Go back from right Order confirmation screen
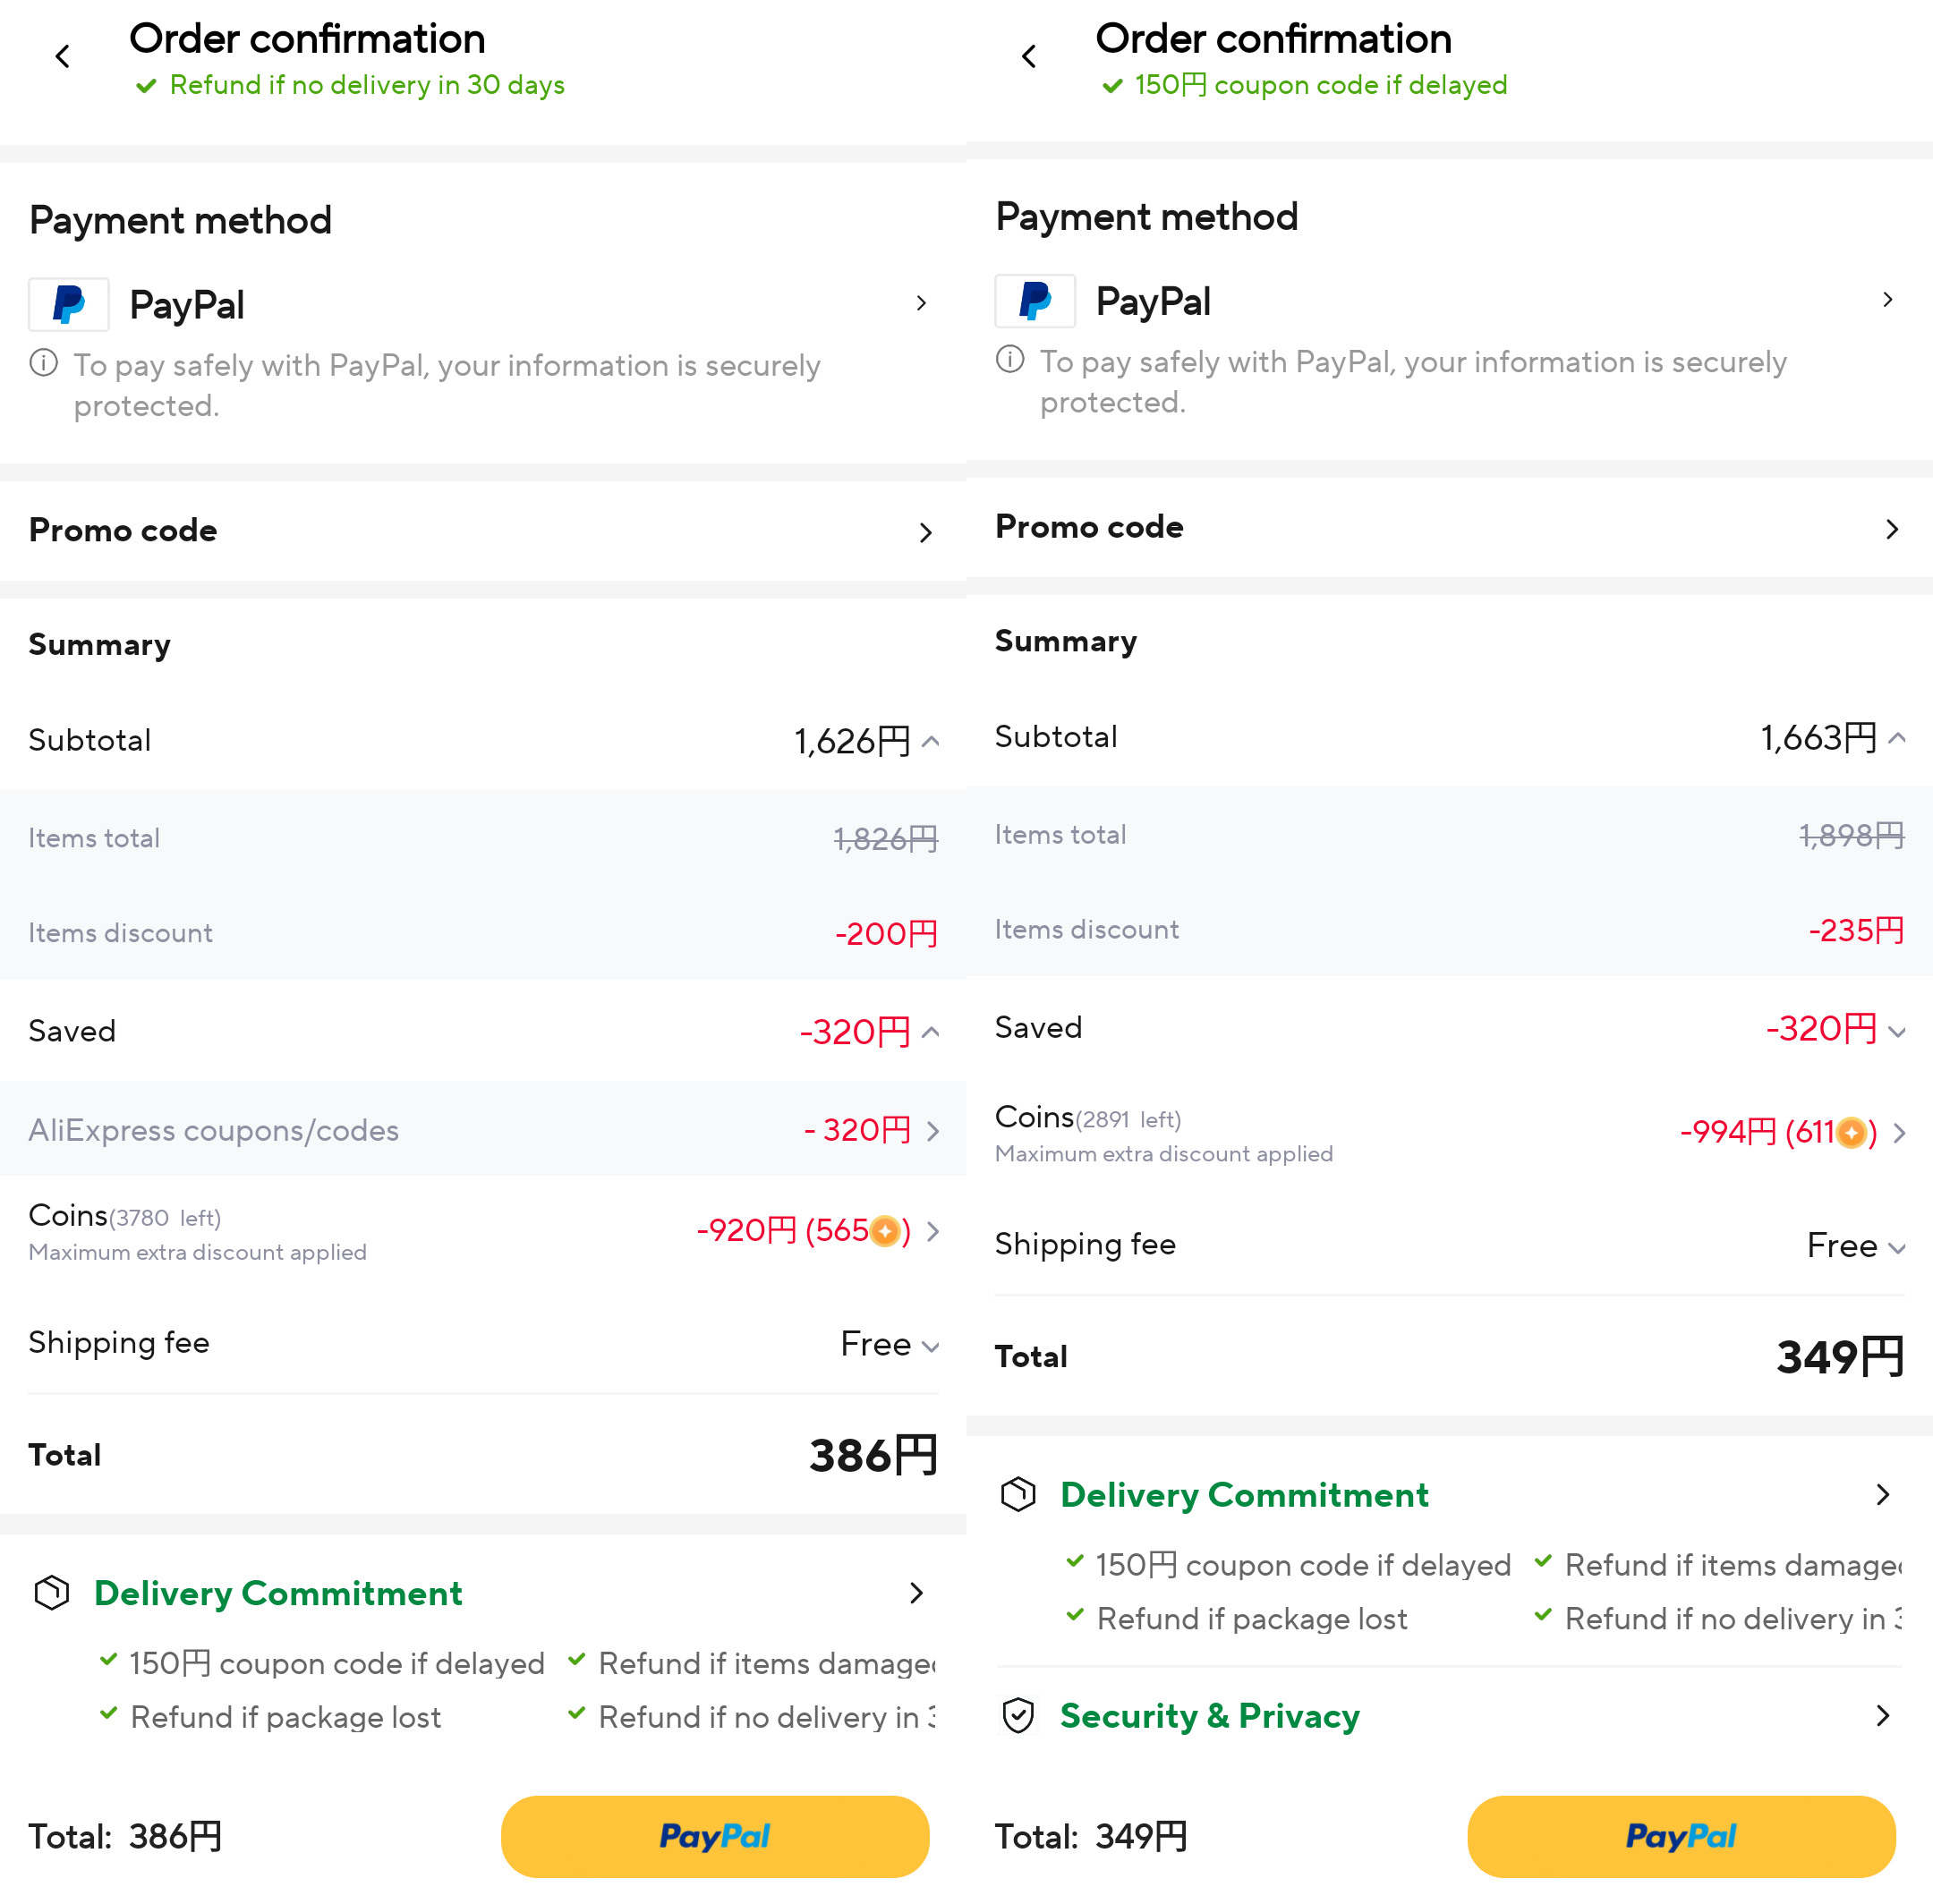Screen dimensions: 1933x1904 (x=1029, y=57)
